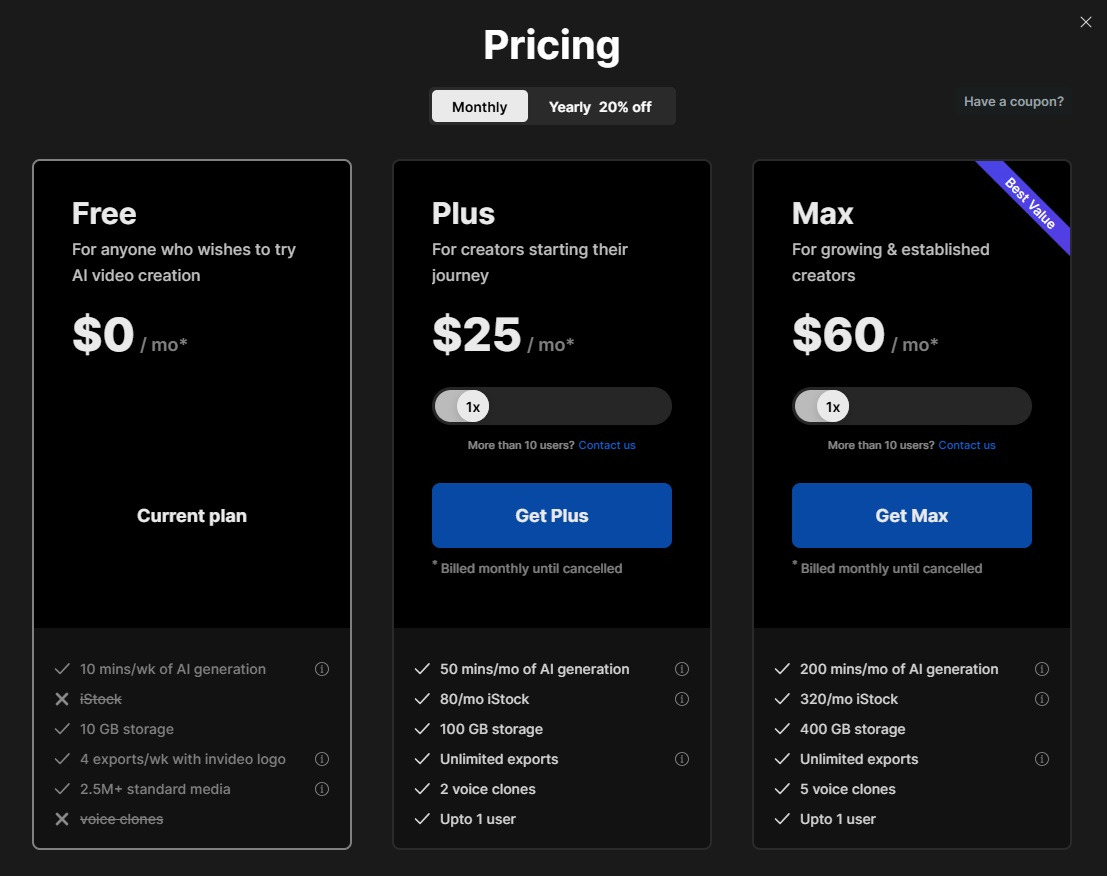The width and height of the screenshot is (1107, 876).
Task: Click the Plus plan 1x user slider
Action: [473, 407]
